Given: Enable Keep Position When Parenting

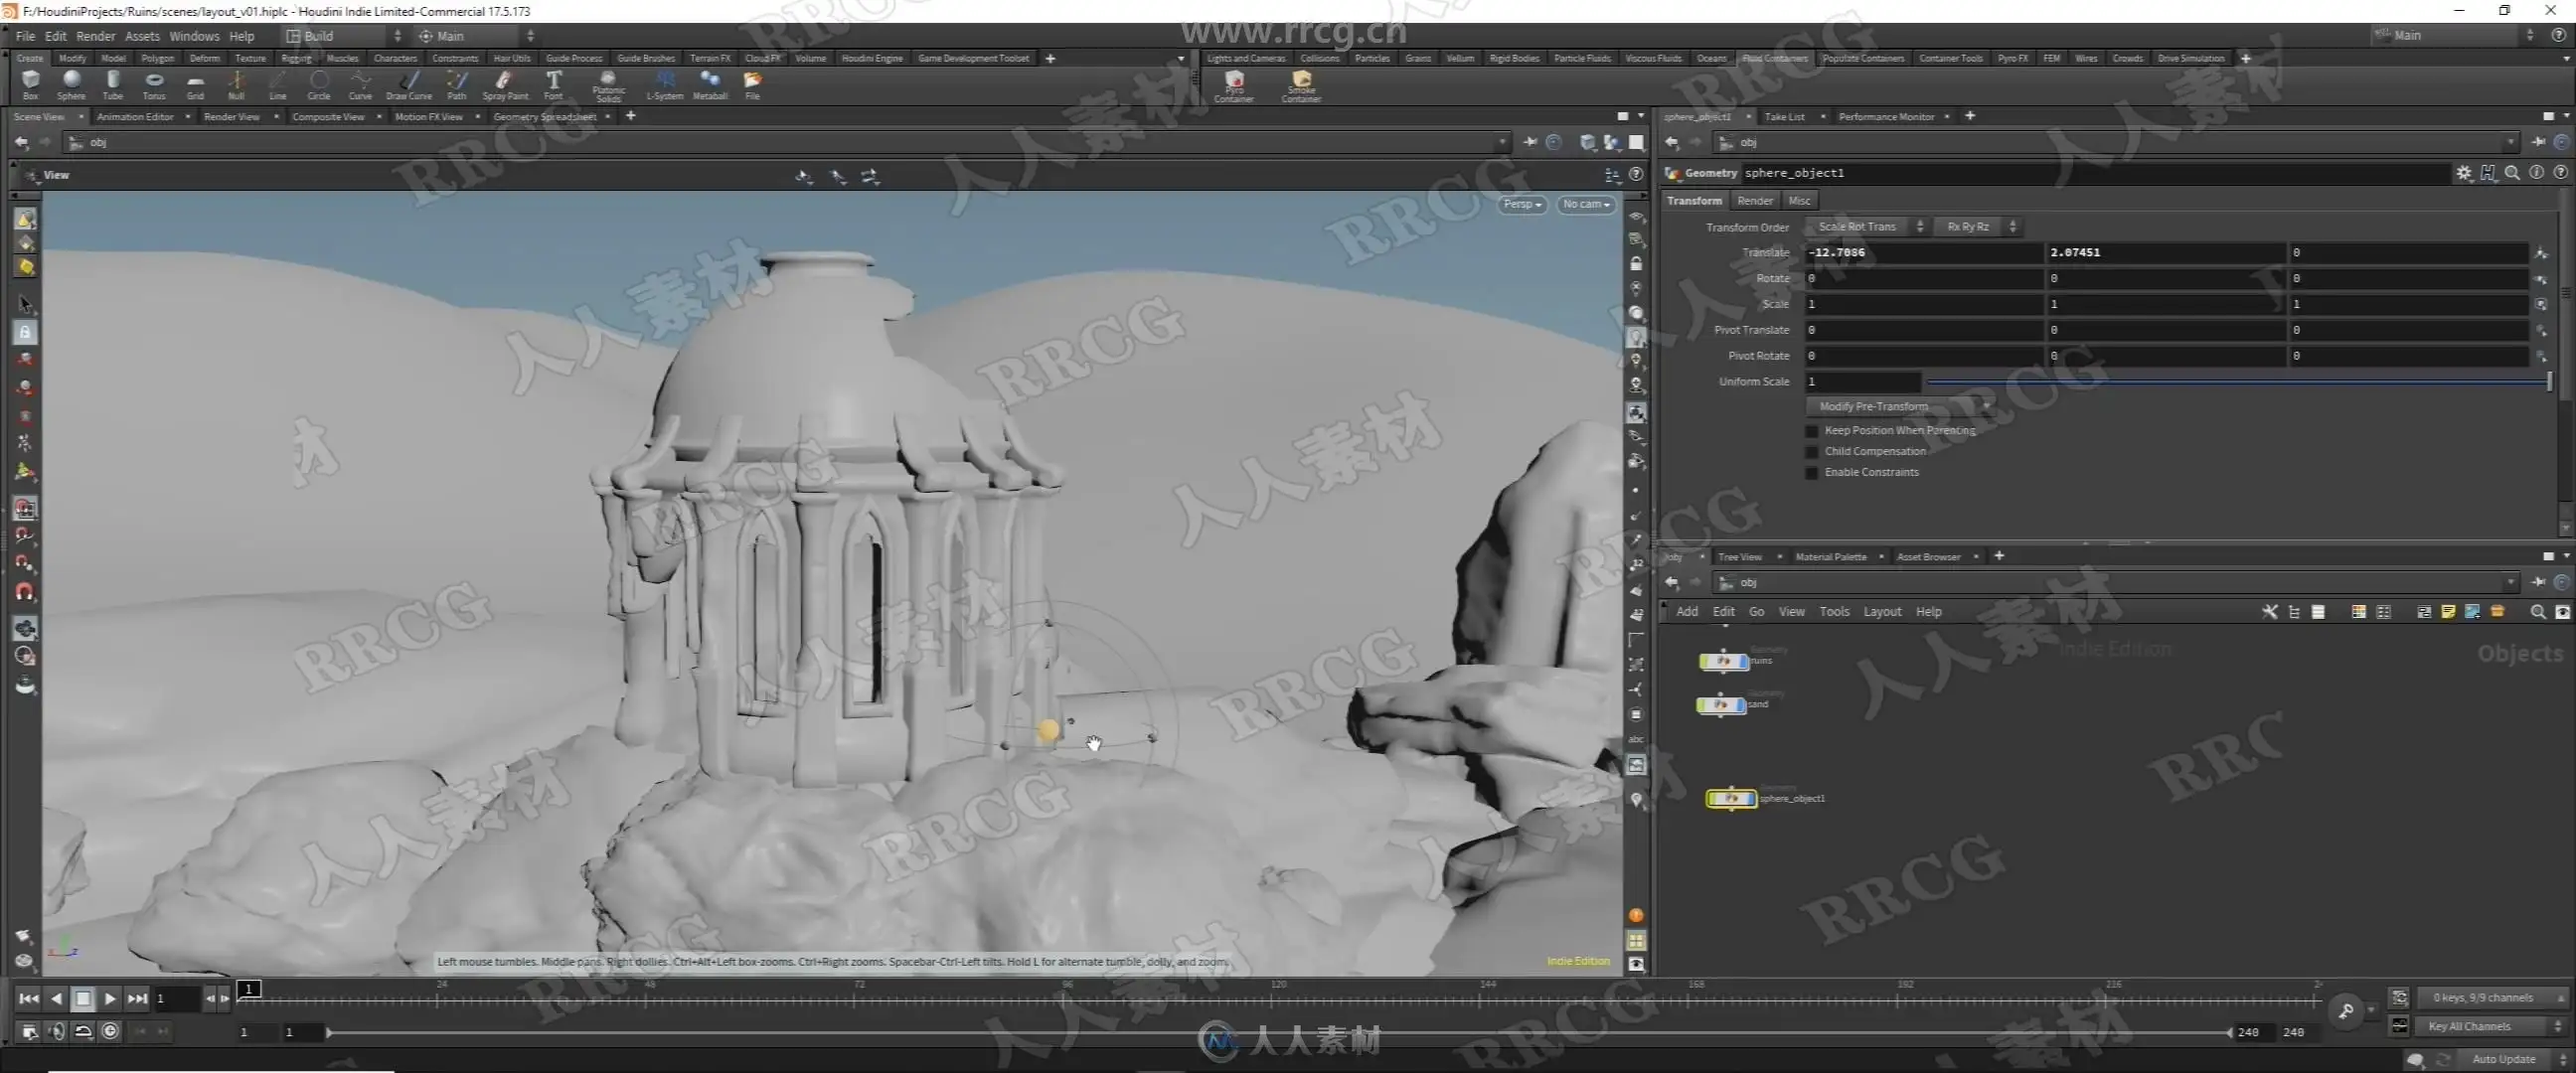Looking at the screenshot, I should click(1811, 431).
